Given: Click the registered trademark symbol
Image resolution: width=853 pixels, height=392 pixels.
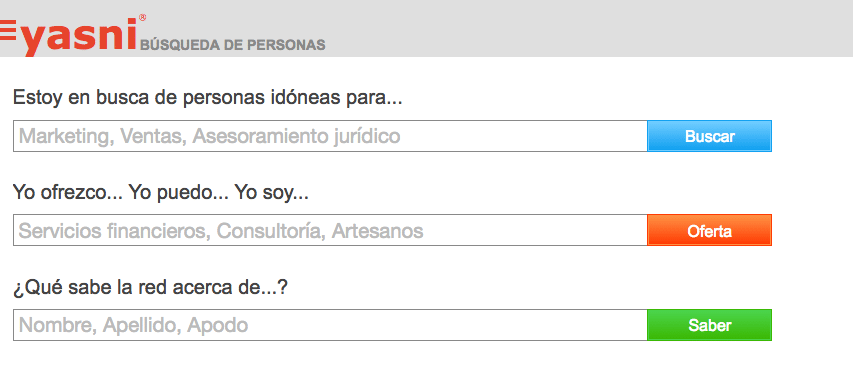Looking at the screenshot, I should [143, 18].
